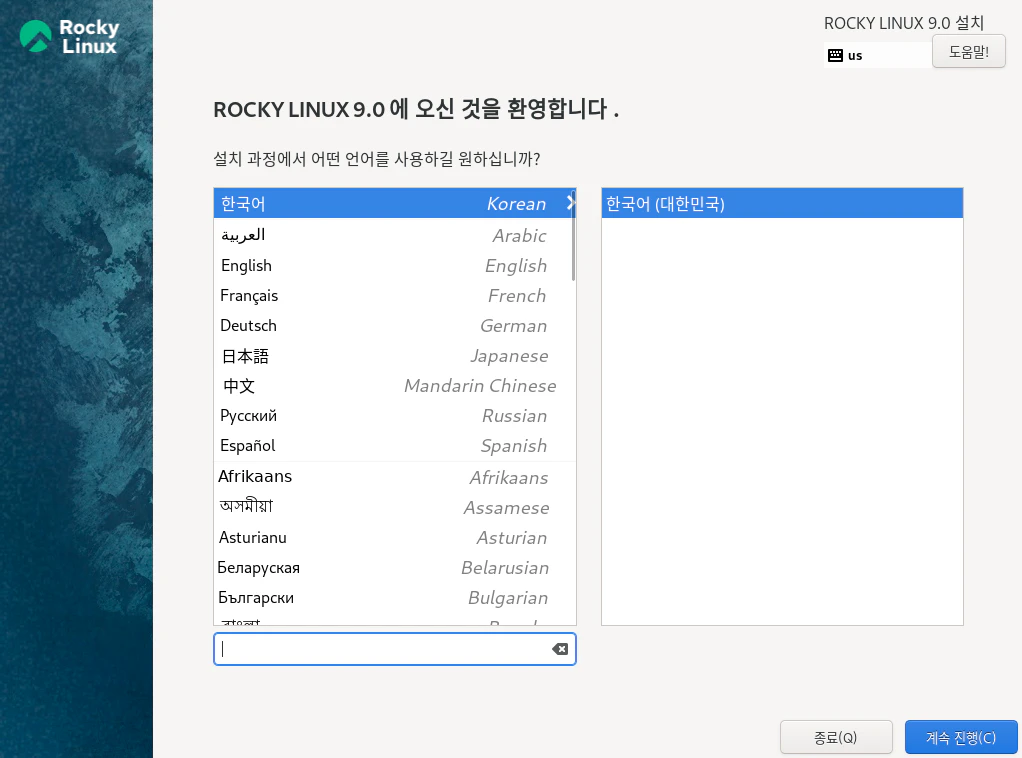The width and height of the screenshot is (1022, 758).
Task: Click the clear-text icon in search field
Action: (559, 649)
